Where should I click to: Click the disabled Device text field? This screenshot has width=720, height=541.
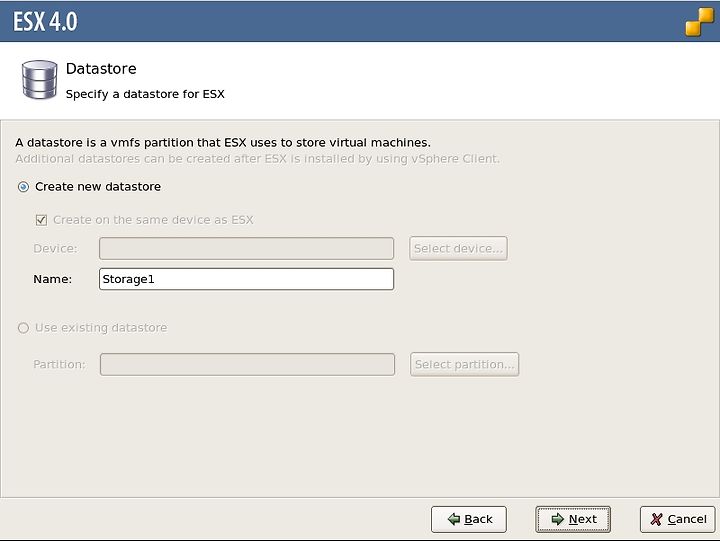coord(247,248)
